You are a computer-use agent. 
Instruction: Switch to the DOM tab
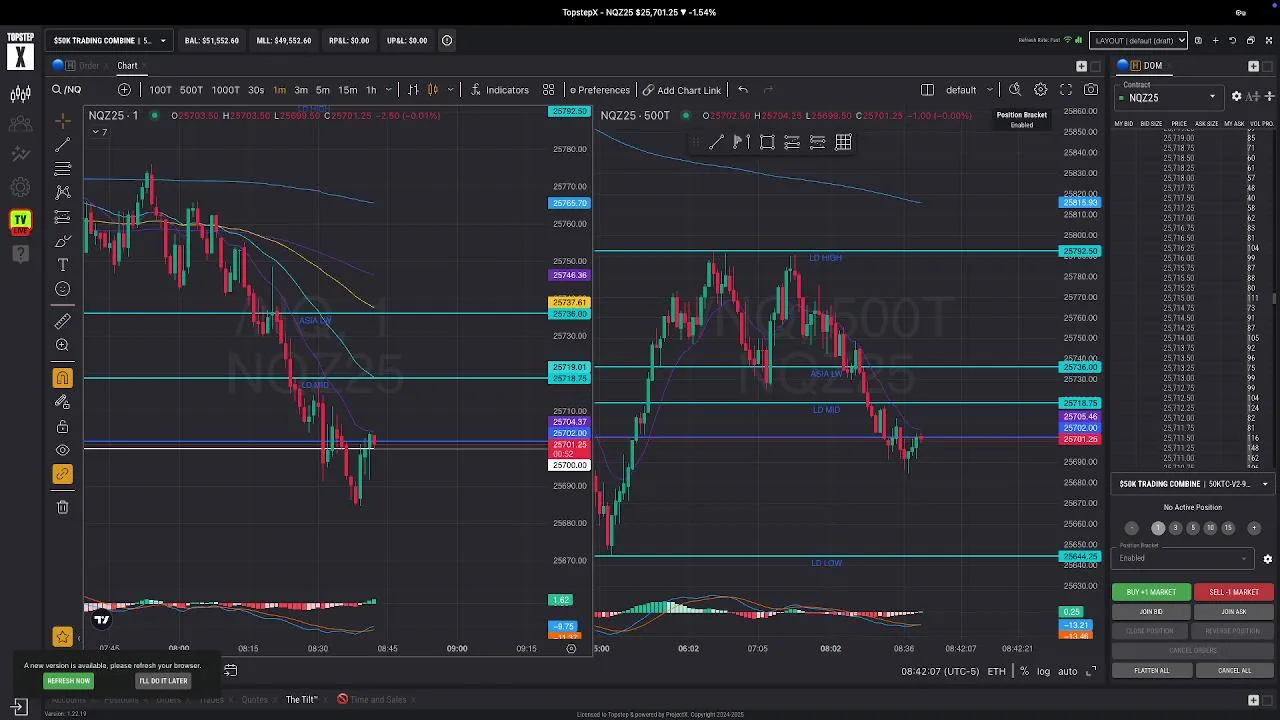pos(1153,66)
